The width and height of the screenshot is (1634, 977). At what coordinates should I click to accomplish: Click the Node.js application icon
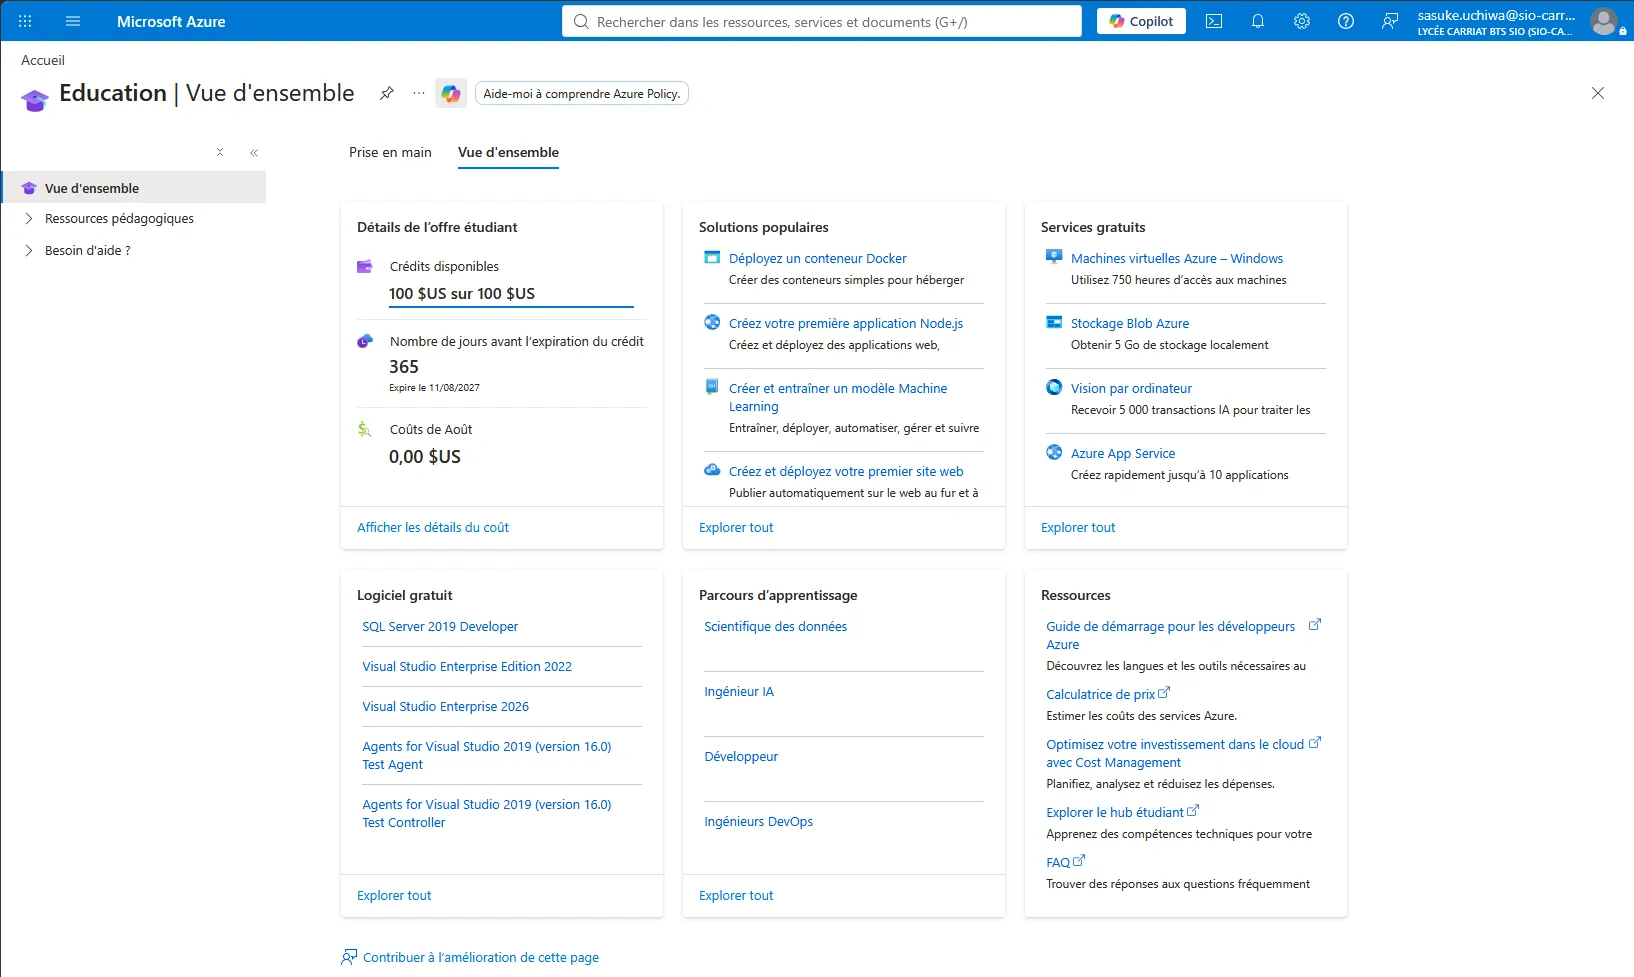712,322
